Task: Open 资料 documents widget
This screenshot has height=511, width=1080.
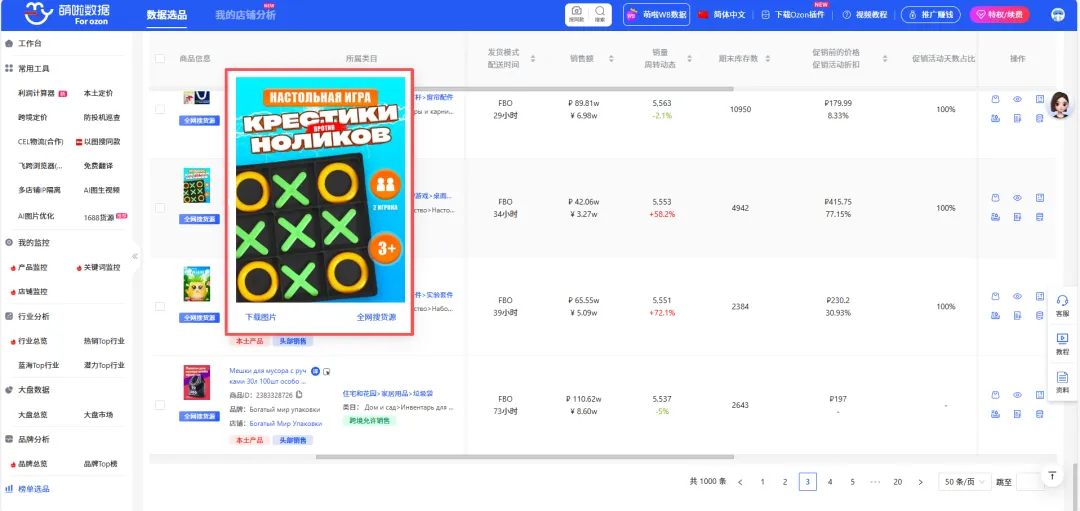Action: (1063, 382)
